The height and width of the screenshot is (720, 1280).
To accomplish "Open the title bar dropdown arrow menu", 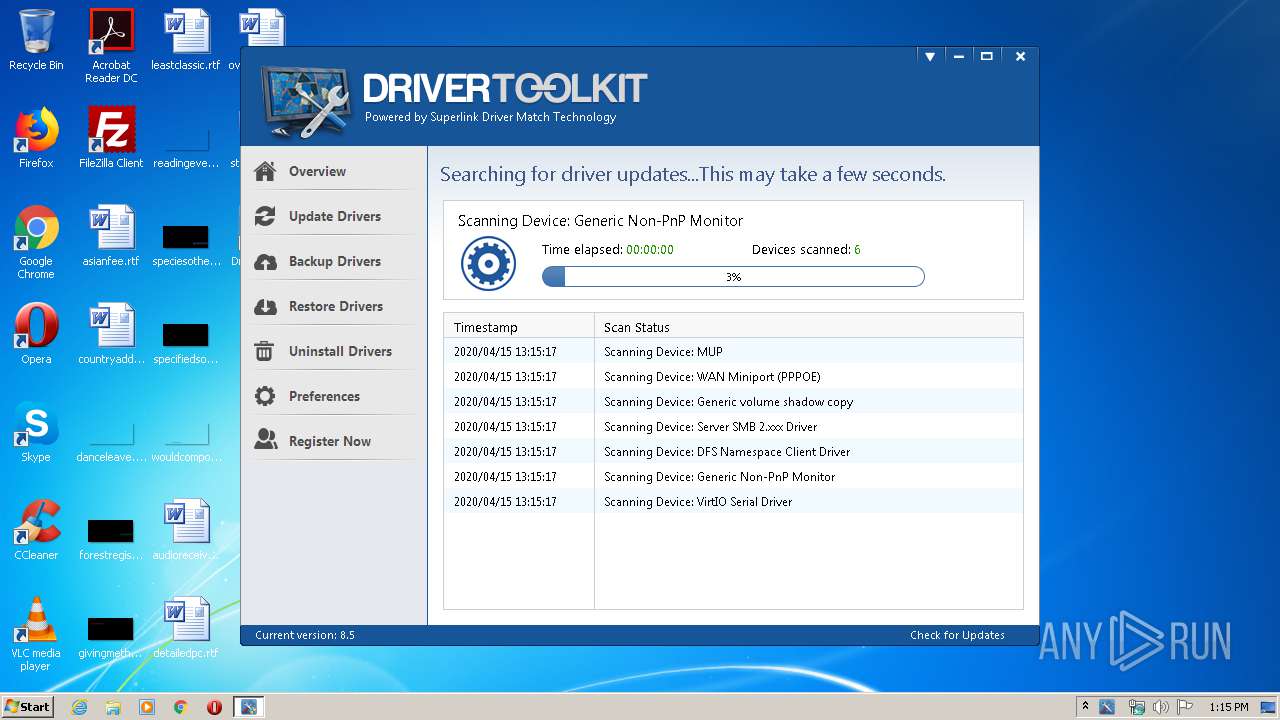I will (930, 57).
